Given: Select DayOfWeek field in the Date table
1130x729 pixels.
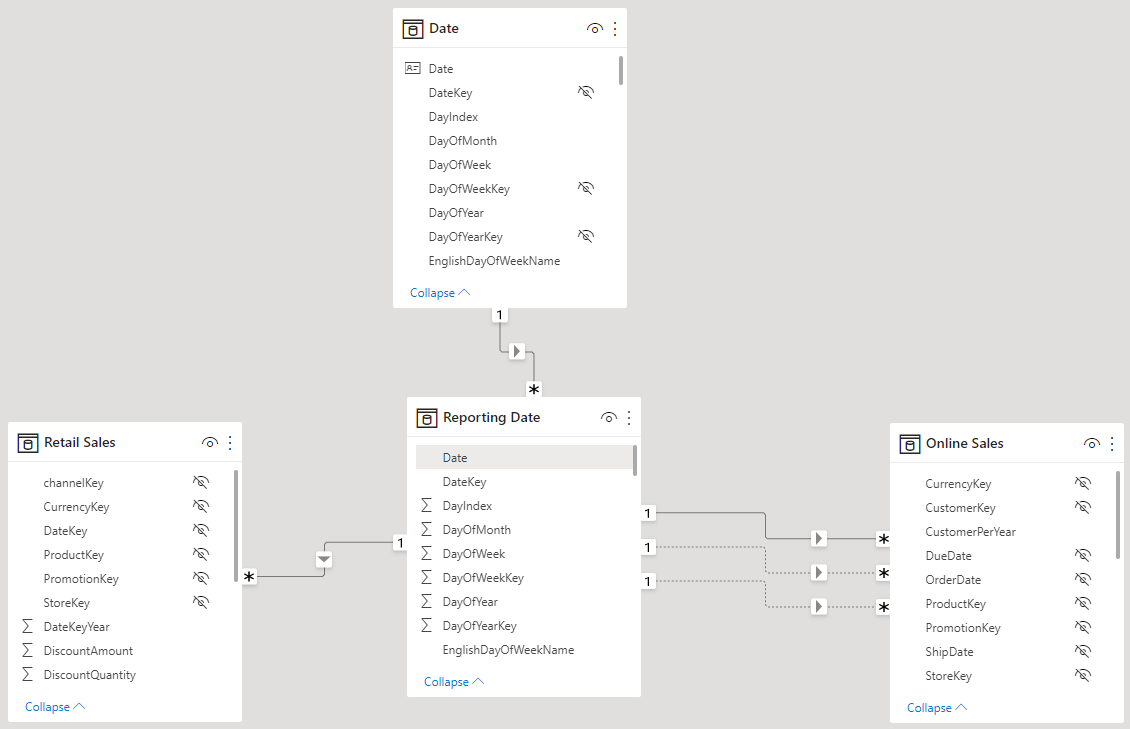Looking at the screenshot, I should [460, 164].
